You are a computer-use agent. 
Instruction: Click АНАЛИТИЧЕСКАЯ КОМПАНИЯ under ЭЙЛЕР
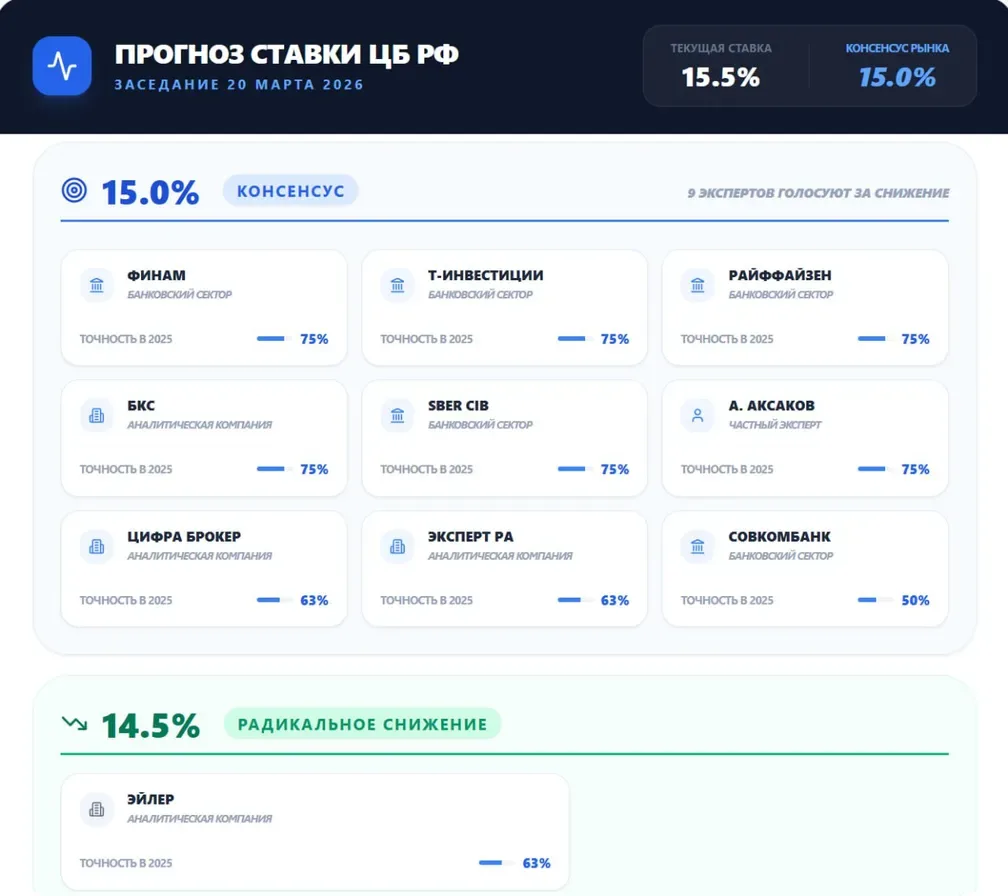[x=199, y=819]
